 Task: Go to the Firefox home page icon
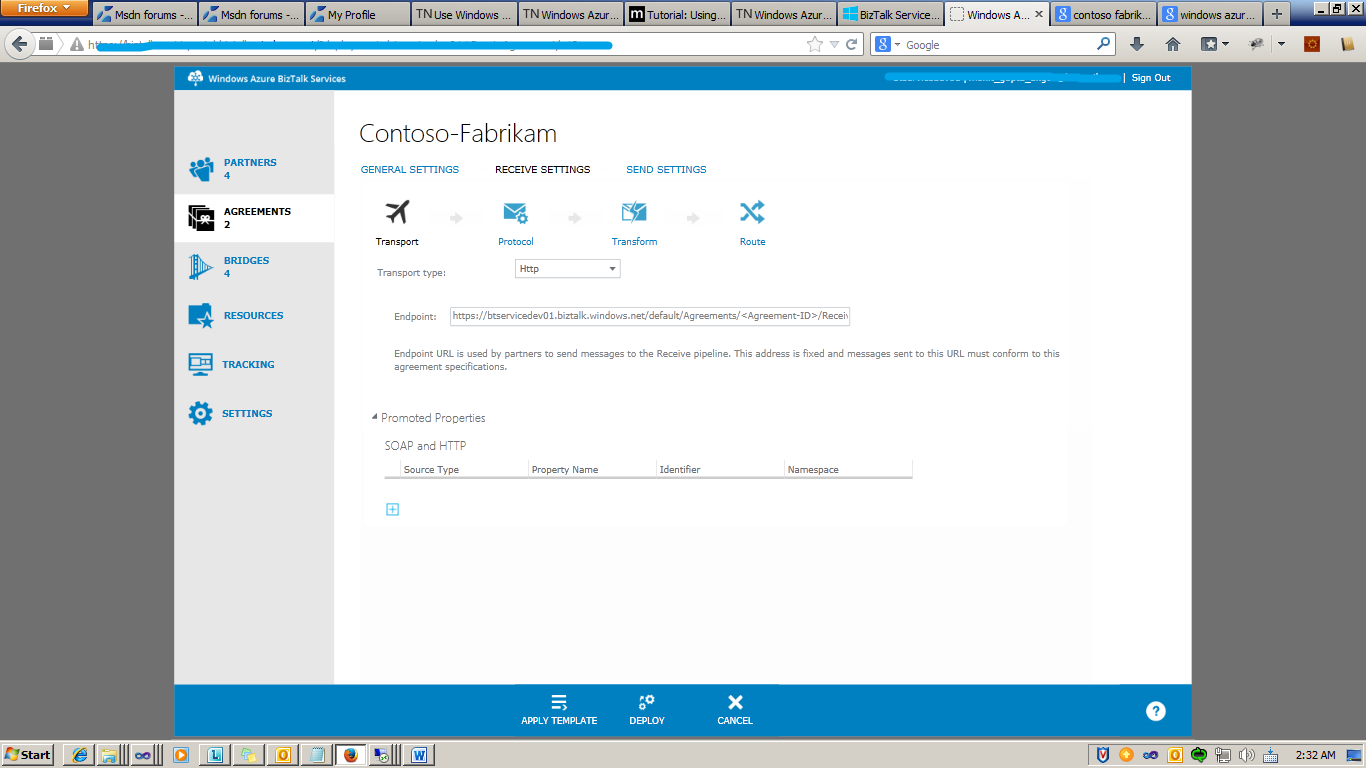point(1173,44)
